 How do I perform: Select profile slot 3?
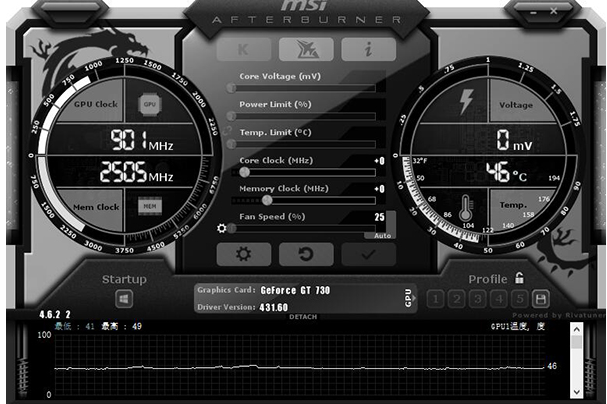pyautogui.click(x=479, y=298)
